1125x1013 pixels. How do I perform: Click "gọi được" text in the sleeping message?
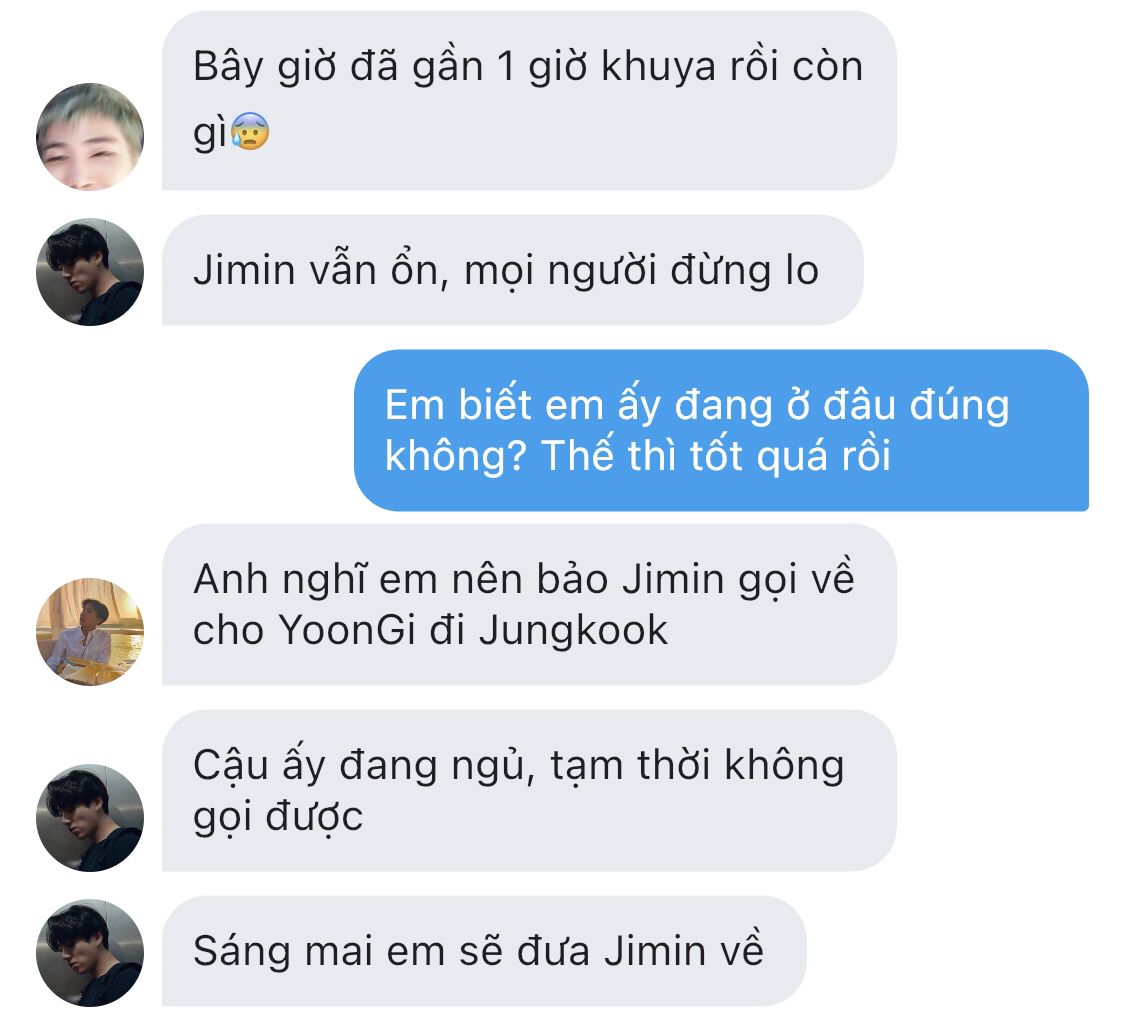(278, 817)
